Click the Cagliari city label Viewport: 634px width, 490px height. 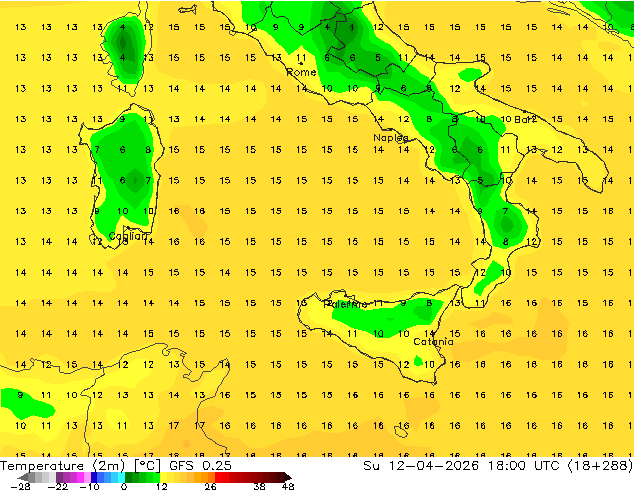click(129, 236)
